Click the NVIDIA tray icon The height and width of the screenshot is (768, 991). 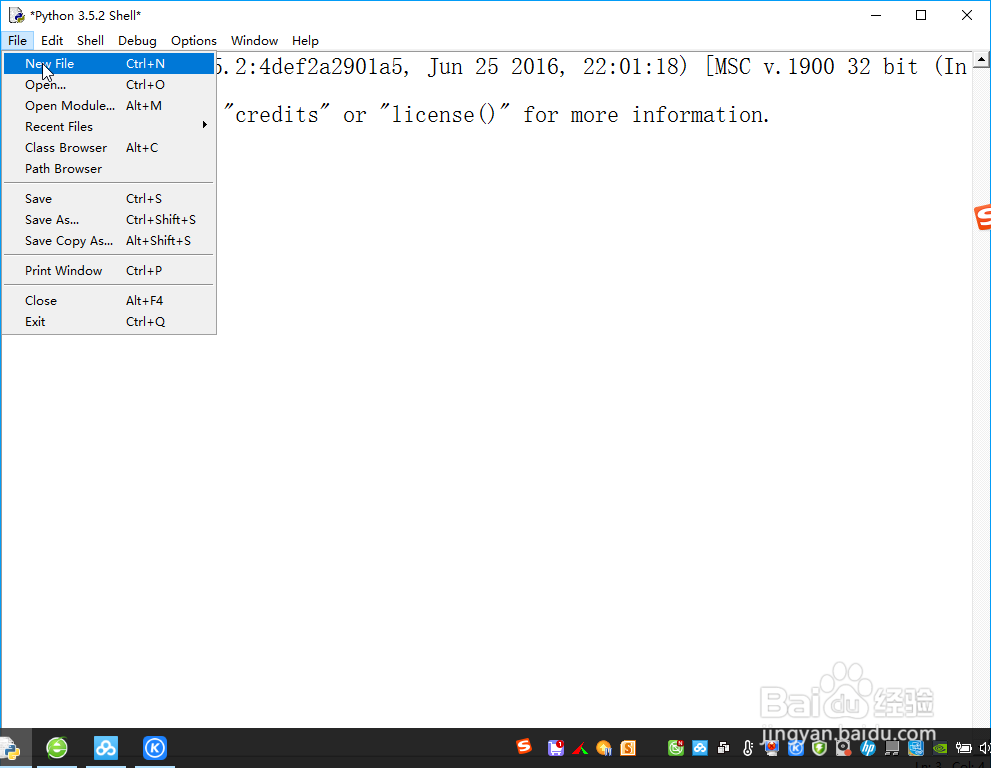940,748
